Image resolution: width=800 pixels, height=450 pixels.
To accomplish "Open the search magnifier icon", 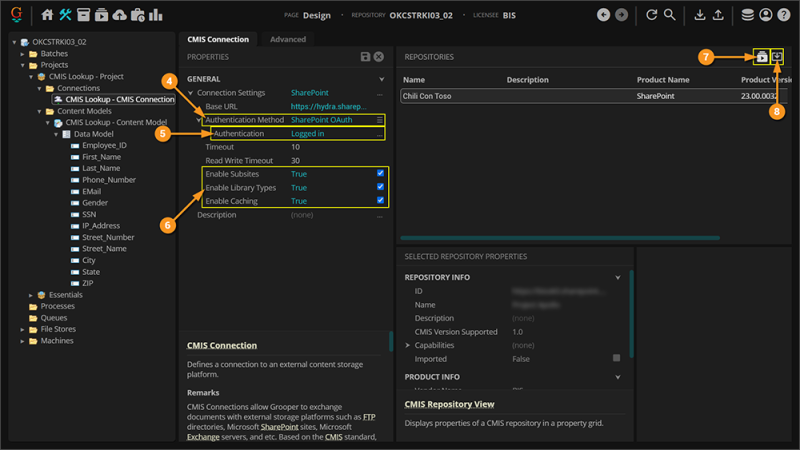I will [670, 15].
